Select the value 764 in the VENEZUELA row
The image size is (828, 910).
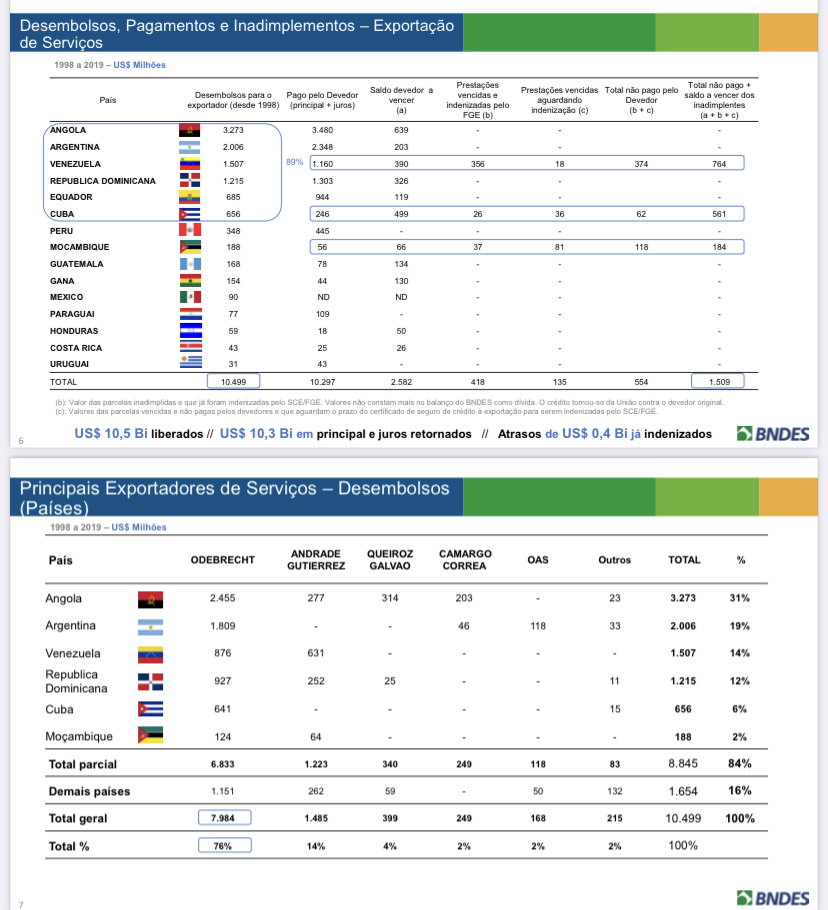[x=719, y=164]
